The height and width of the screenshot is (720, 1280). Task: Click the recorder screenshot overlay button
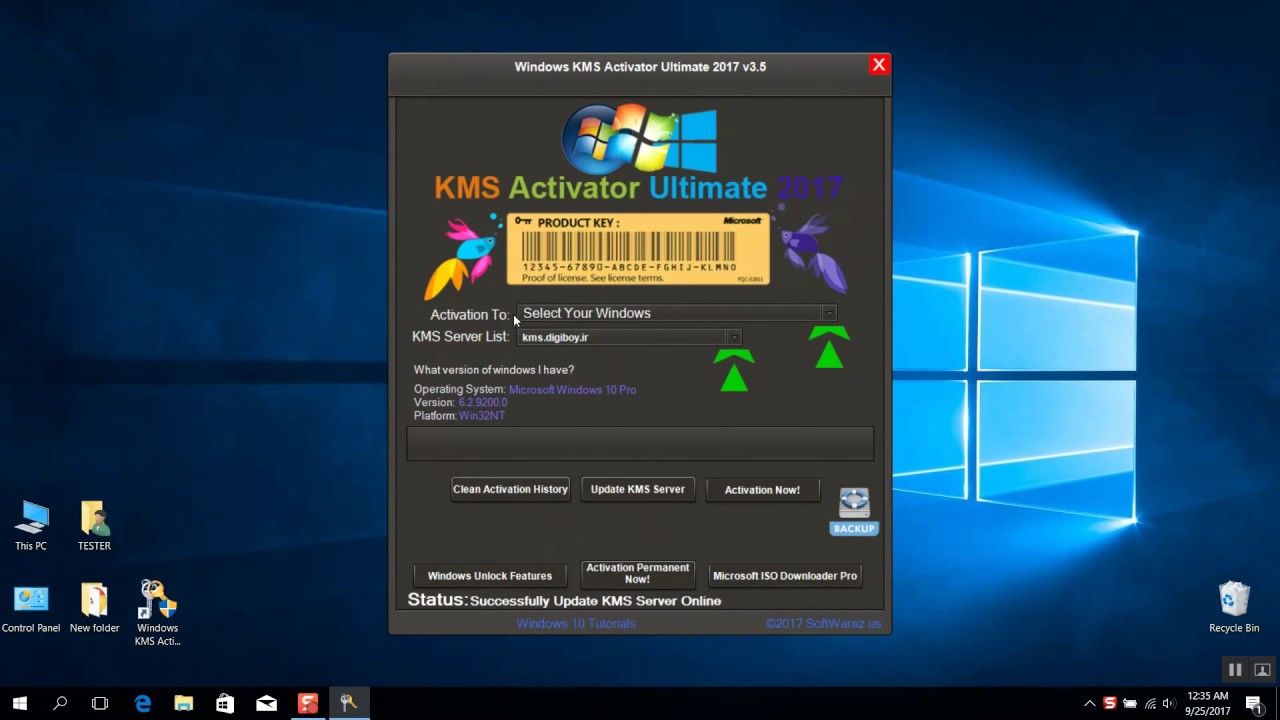pyautogui.click(x=1262, y=670)
